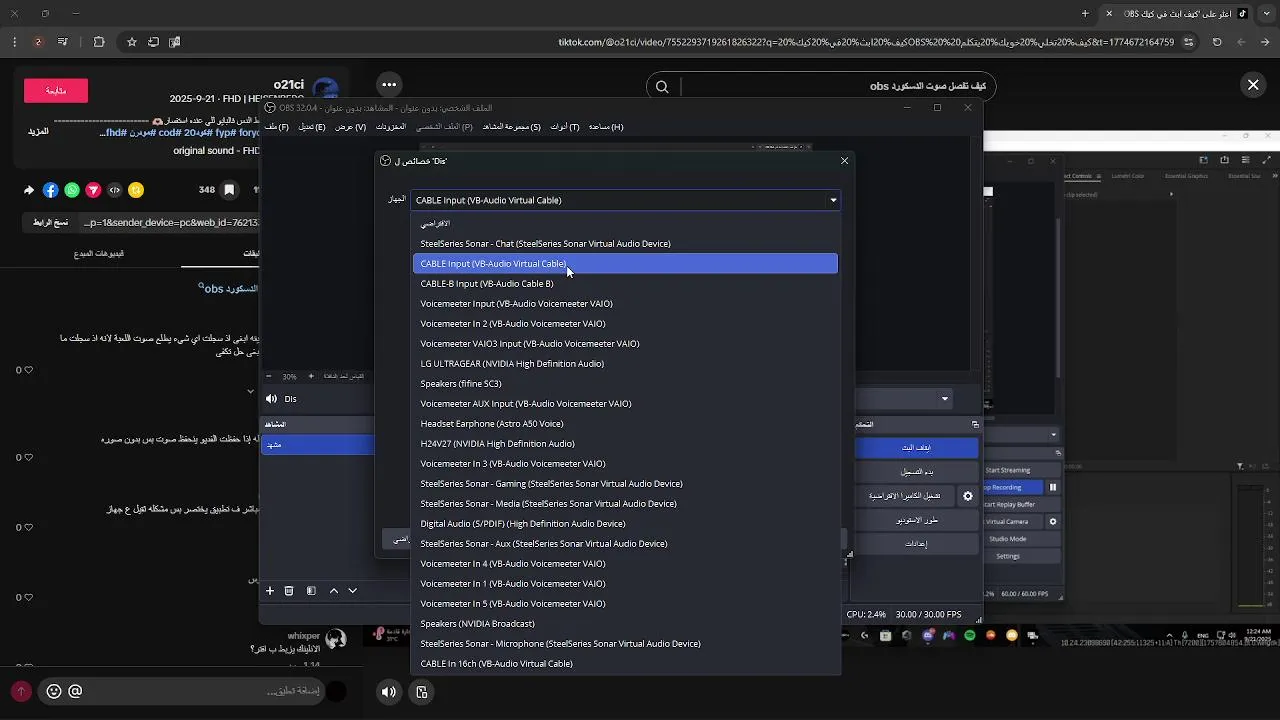The image size is (1280, 720).
Task: Open the Profile (P) menu in OBS
Action: [x=445, y=127]
